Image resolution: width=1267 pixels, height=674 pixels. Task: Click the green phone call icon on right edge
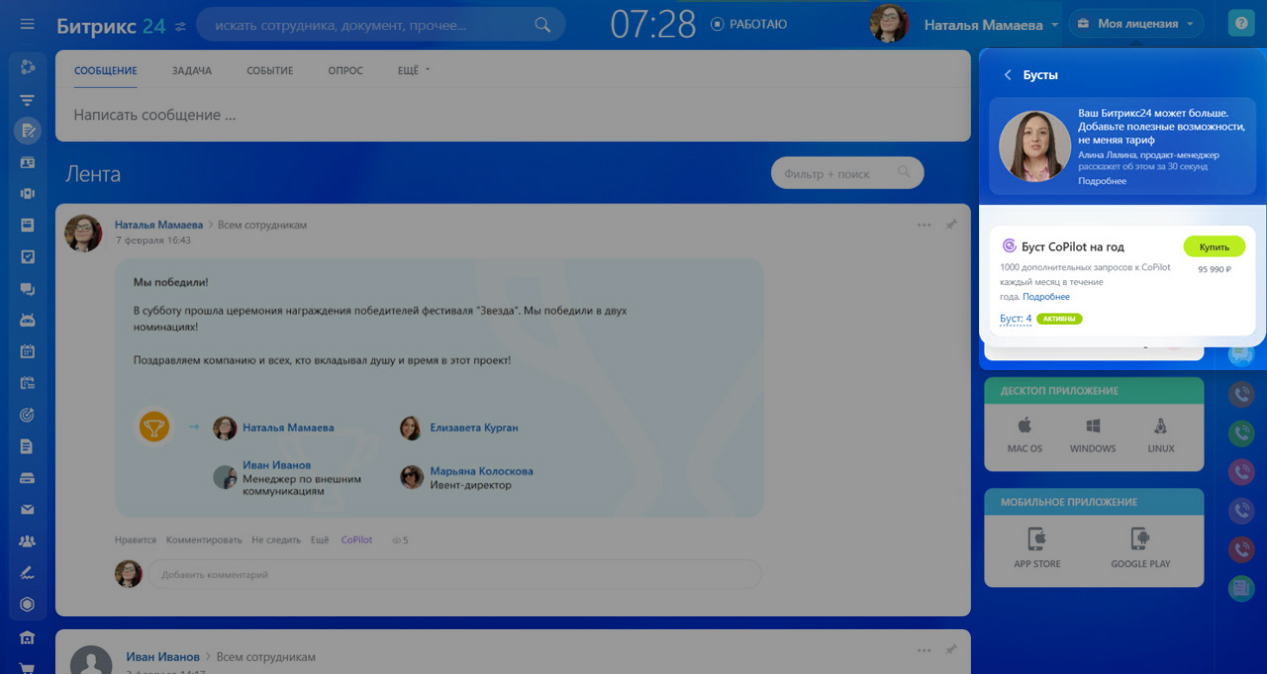tap(1241, 433)
